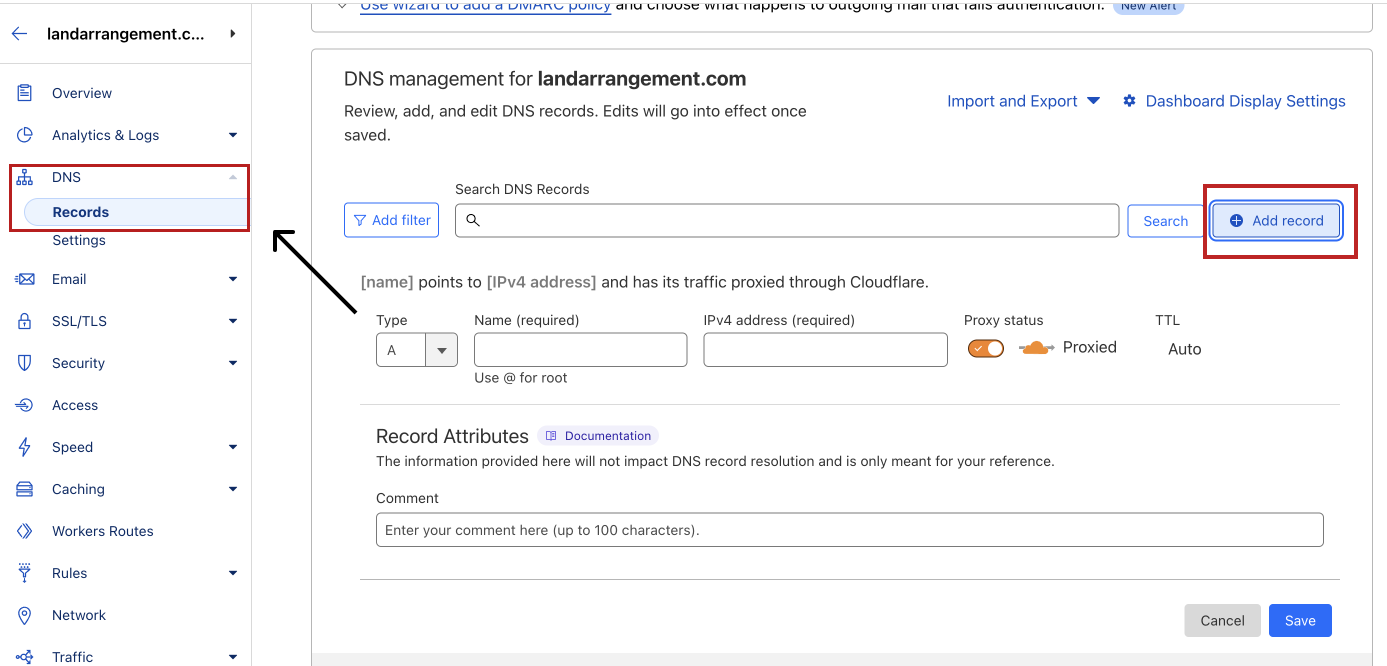Viewport: 1387px width, 666px height.
Task: Click the IPv4 address input field
Action: coord(825,350)
